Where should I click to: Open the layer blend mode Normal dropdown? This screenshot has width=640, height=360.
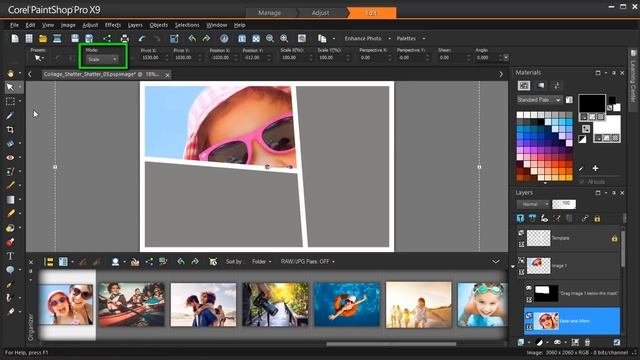click(533, 204)
